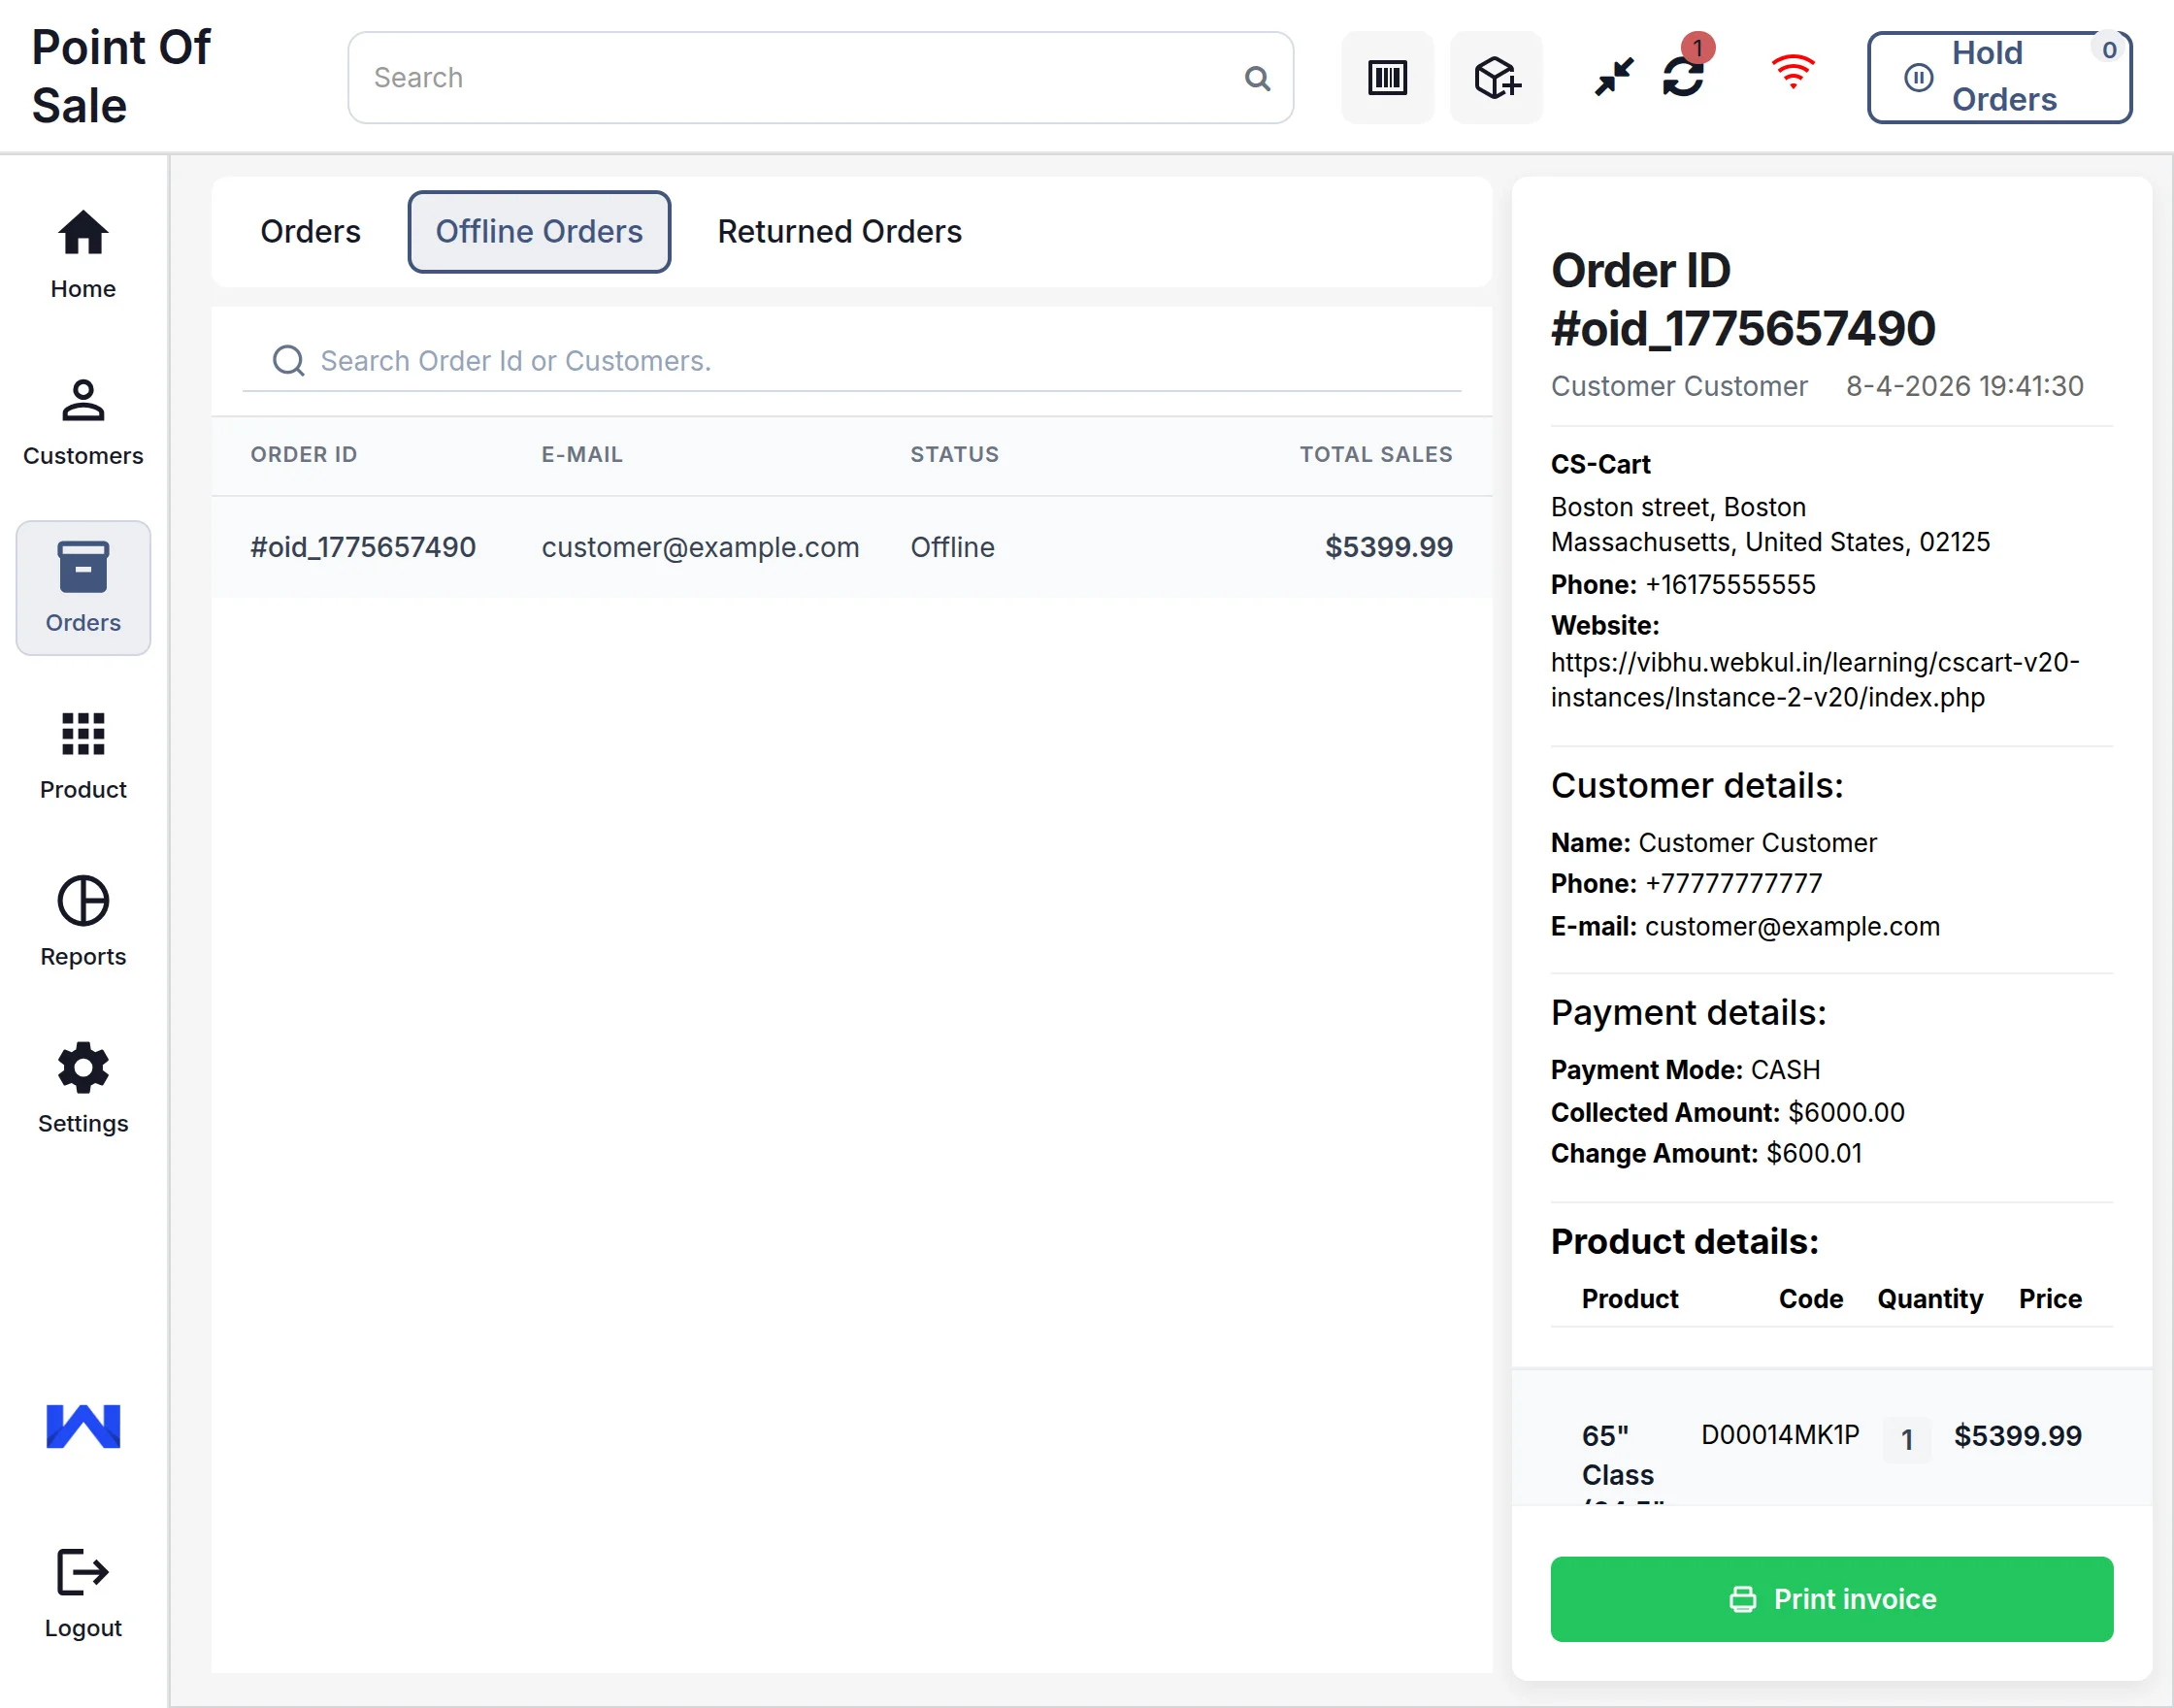Open Settings from the sidebar
The image size is (2174, 1708).
coord(83,1088)
